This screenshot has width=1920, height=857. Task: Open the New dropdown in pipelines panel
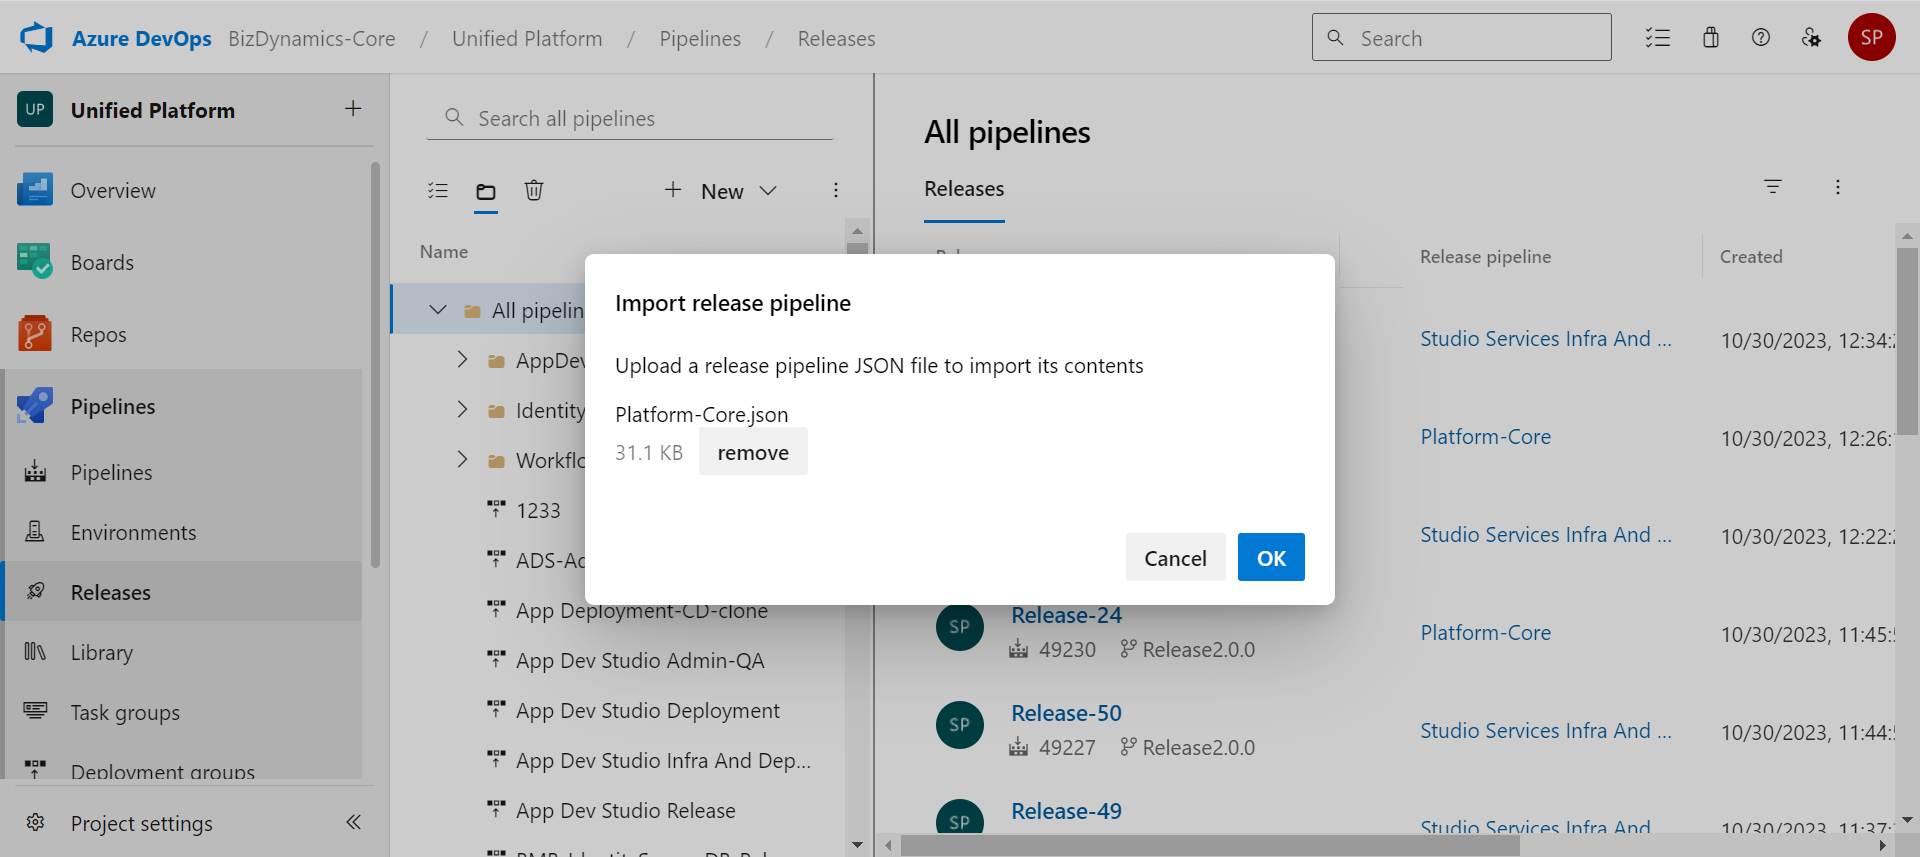721,191
